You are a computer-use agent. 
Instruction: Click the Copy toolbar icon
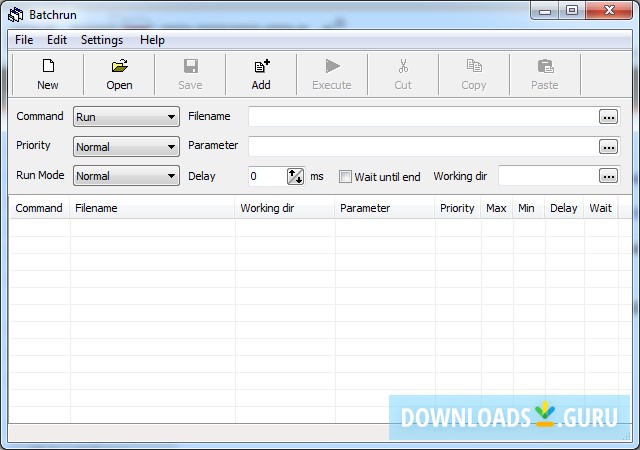tap(474, 66)
